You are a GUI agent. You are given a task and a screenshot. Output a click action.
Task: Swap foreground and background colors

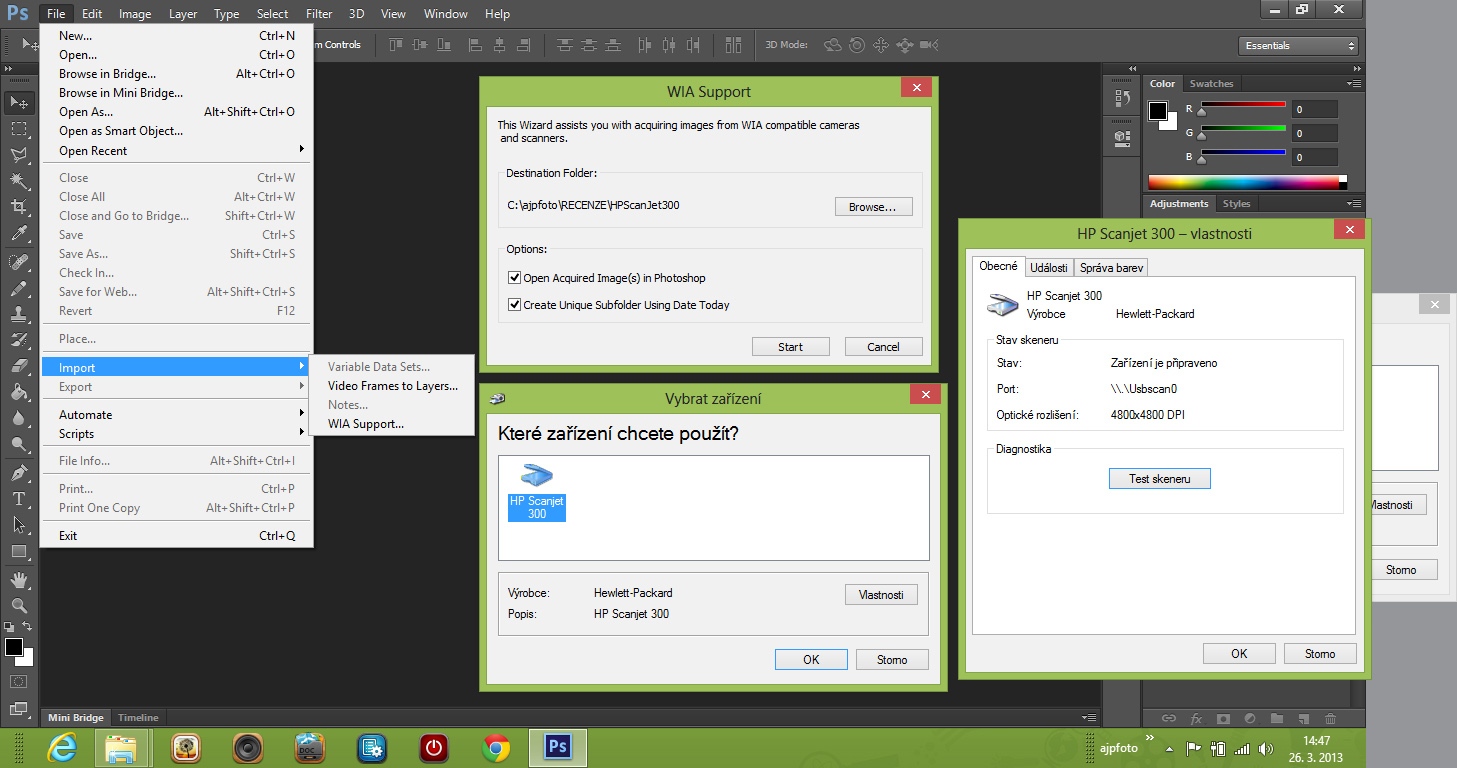click(28, 627)
